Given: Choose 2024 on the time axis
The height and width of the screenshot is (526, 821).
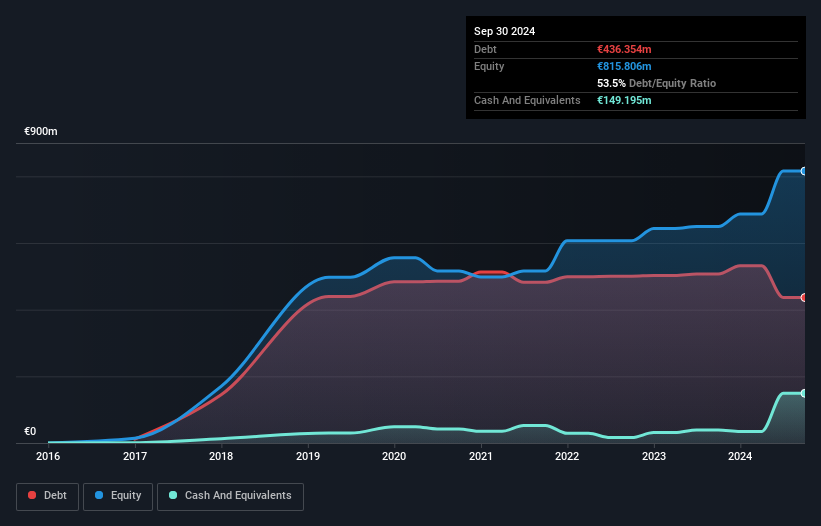Looking at the screenshot, I should (x=740, y=456).
